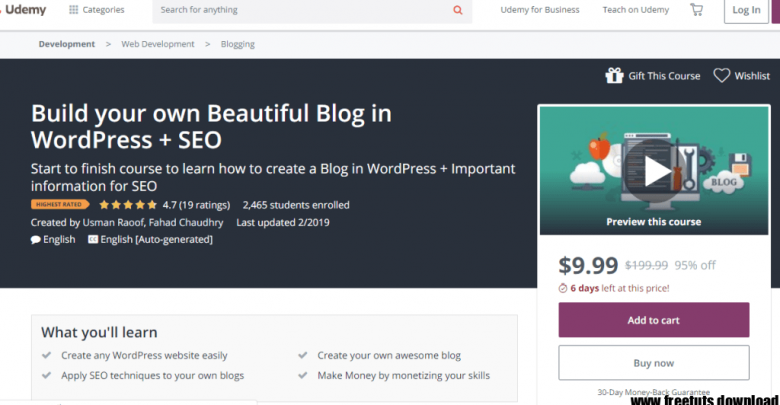Click Create your own awesome blog
The height and width of the screenshot is (405, 780).
(x=389, y=355)
